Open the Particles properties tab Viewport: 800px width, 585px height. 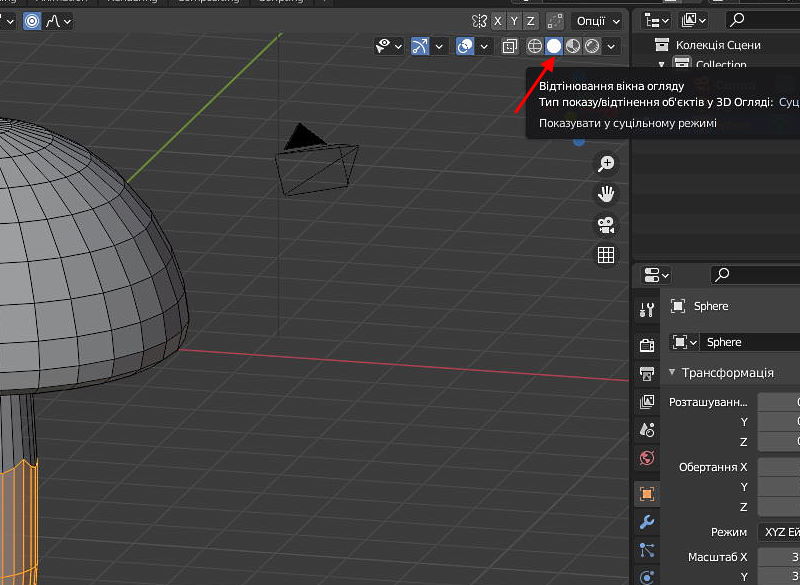click(646, 550)
